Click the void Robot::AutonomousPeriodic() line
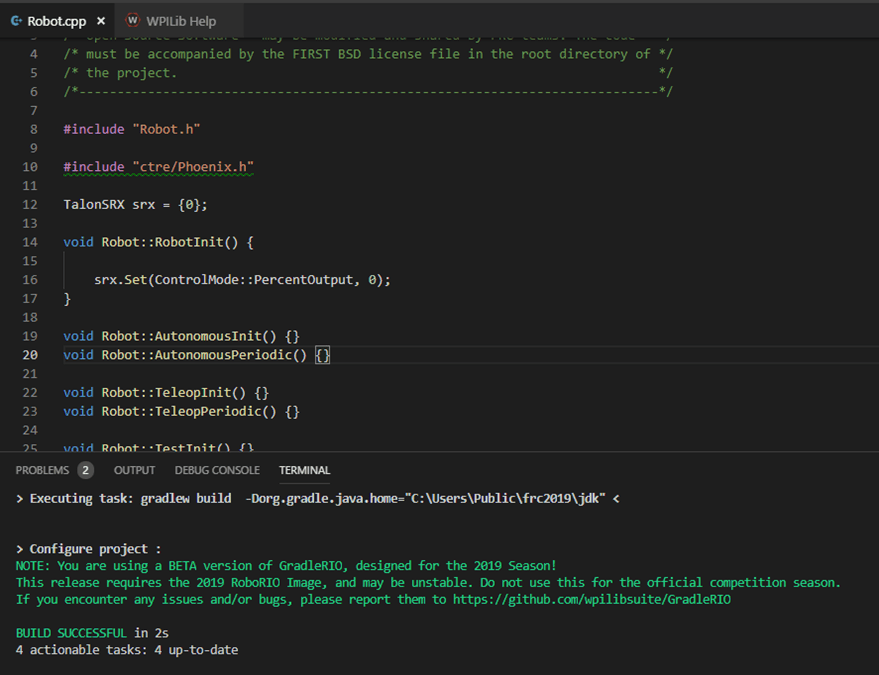This screenshot has width=879, height=675. (197, 355)
